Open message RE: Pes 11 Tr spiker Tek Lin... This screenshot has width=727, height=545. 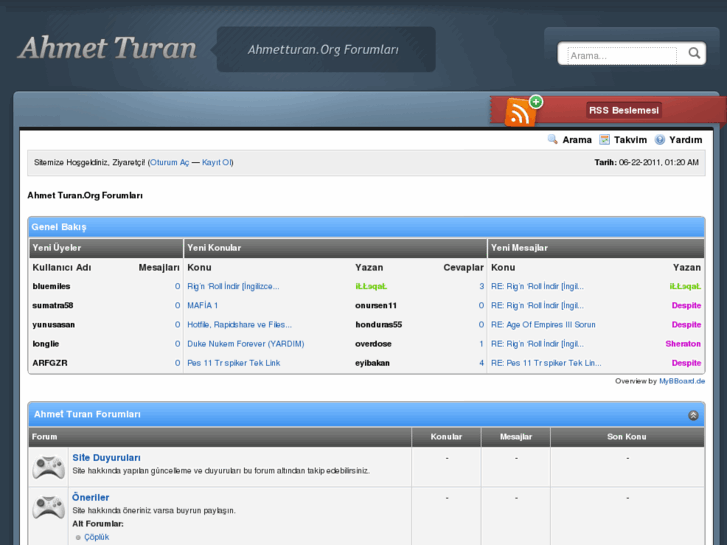click(x=546, y=363)
